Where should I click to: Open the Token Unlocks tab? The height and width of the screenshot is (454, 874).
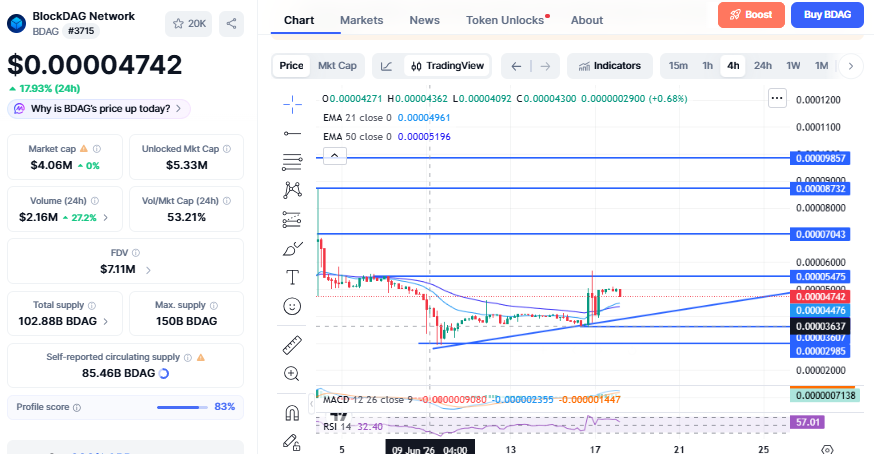click(x=507, y=20)
